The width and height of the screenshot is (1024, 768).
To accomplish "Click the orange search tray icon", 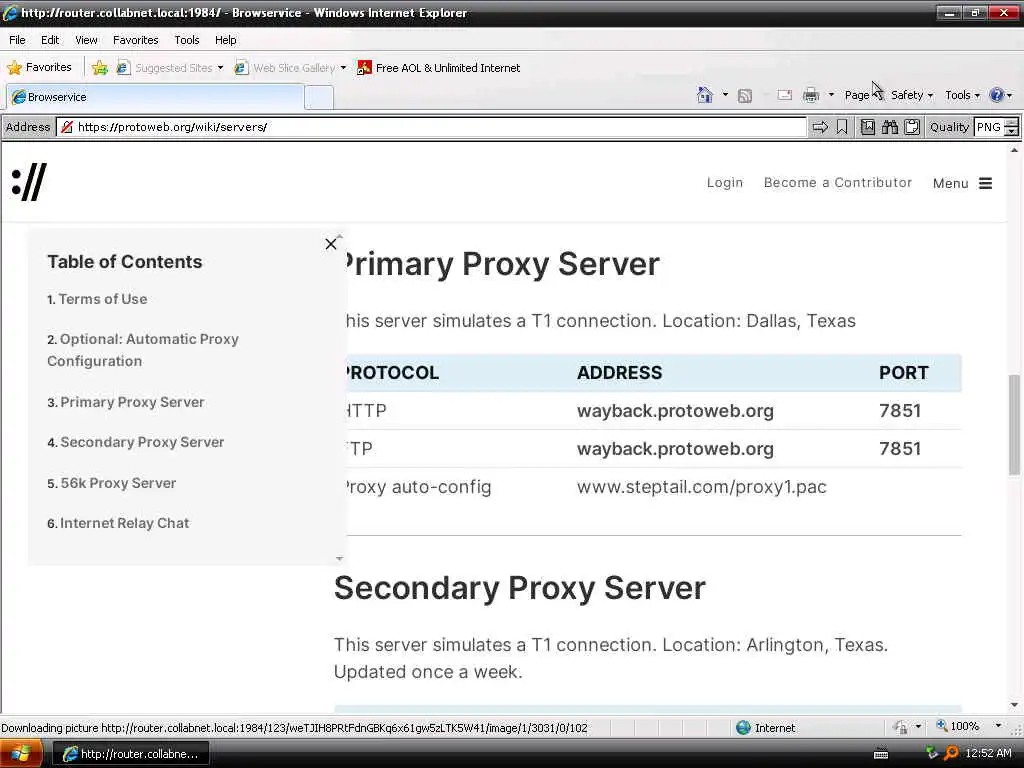I will point(952,754).
